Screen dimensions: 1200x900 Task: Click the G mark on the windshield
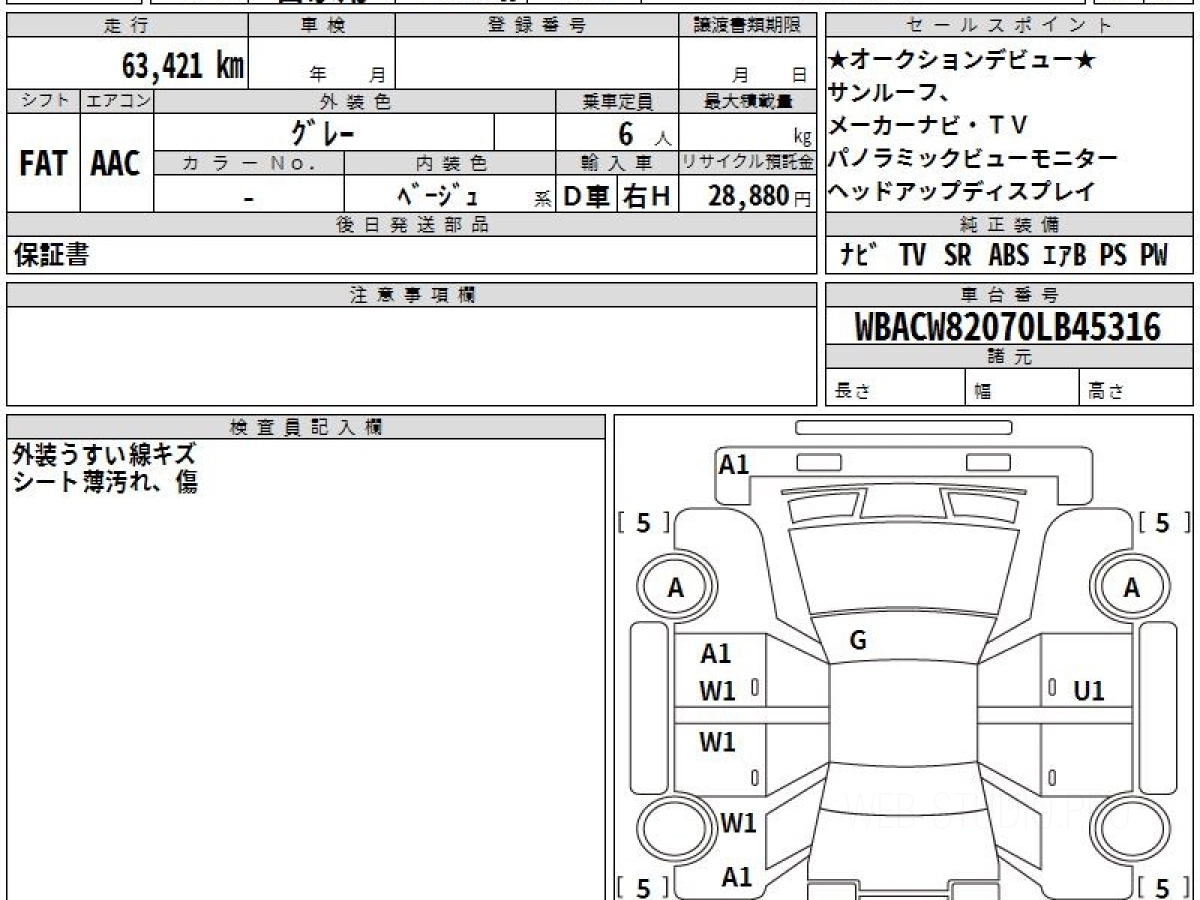857,641
